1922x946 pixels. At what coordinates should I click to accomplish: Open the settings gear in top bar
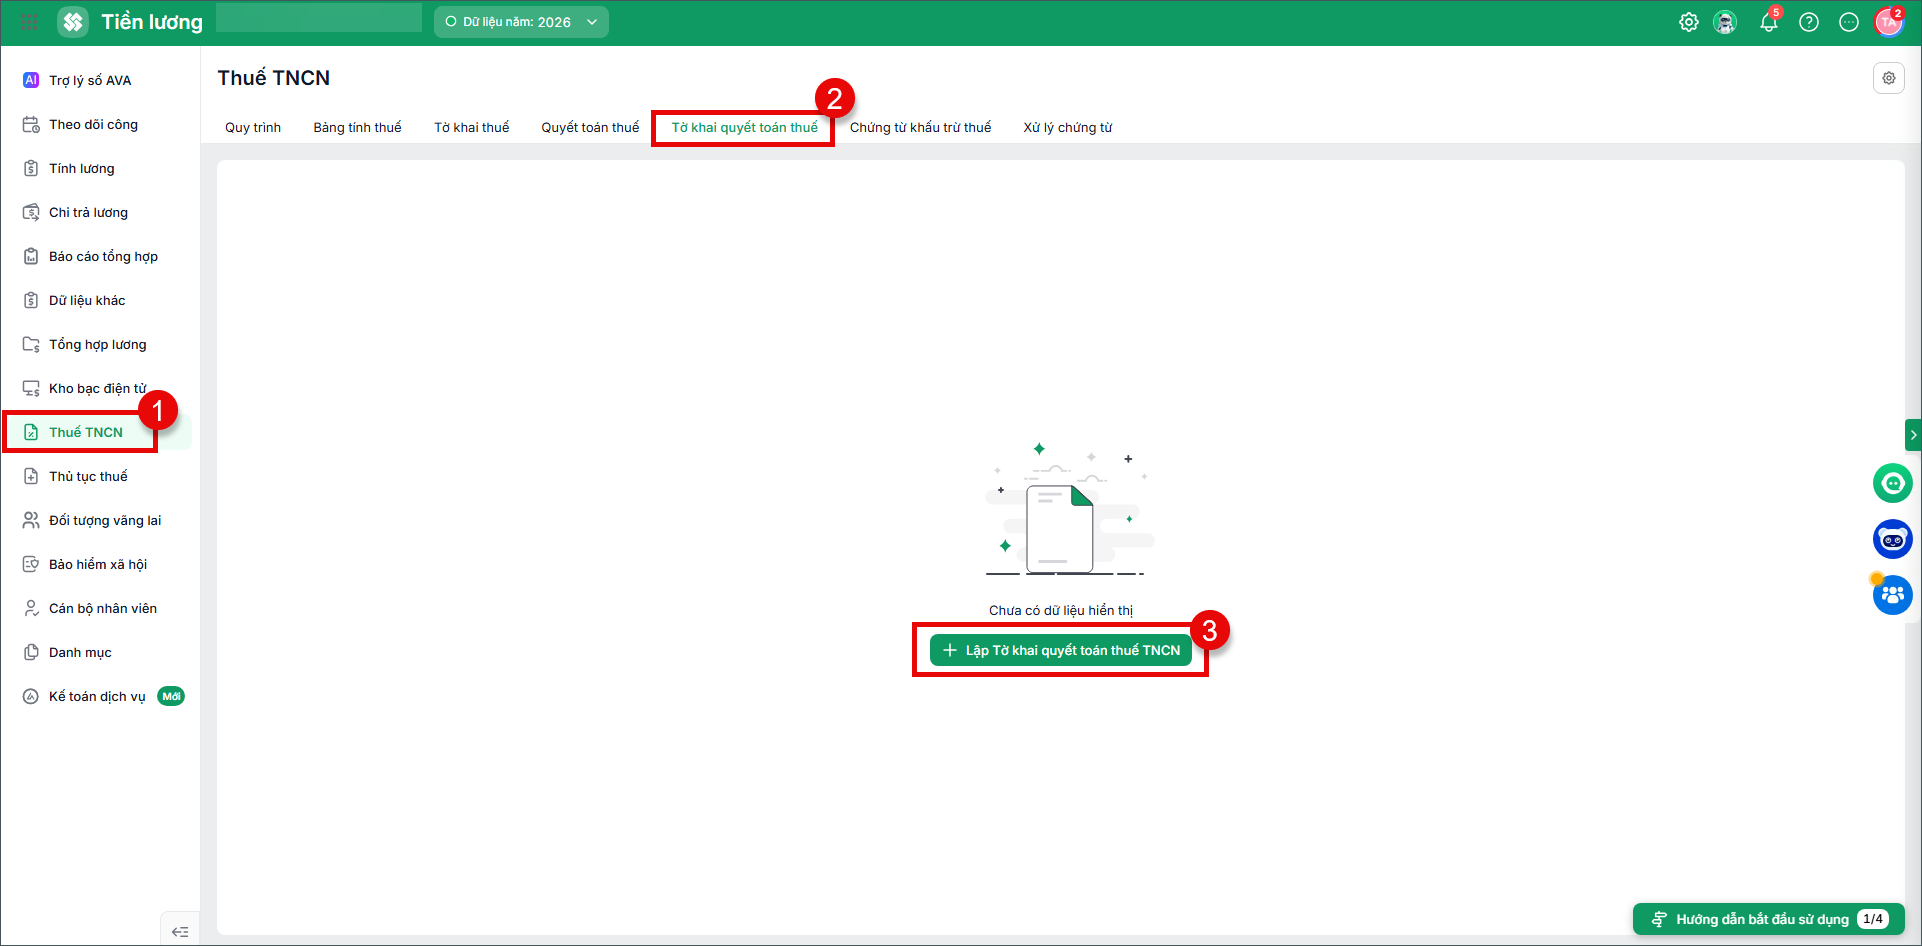1688,22
